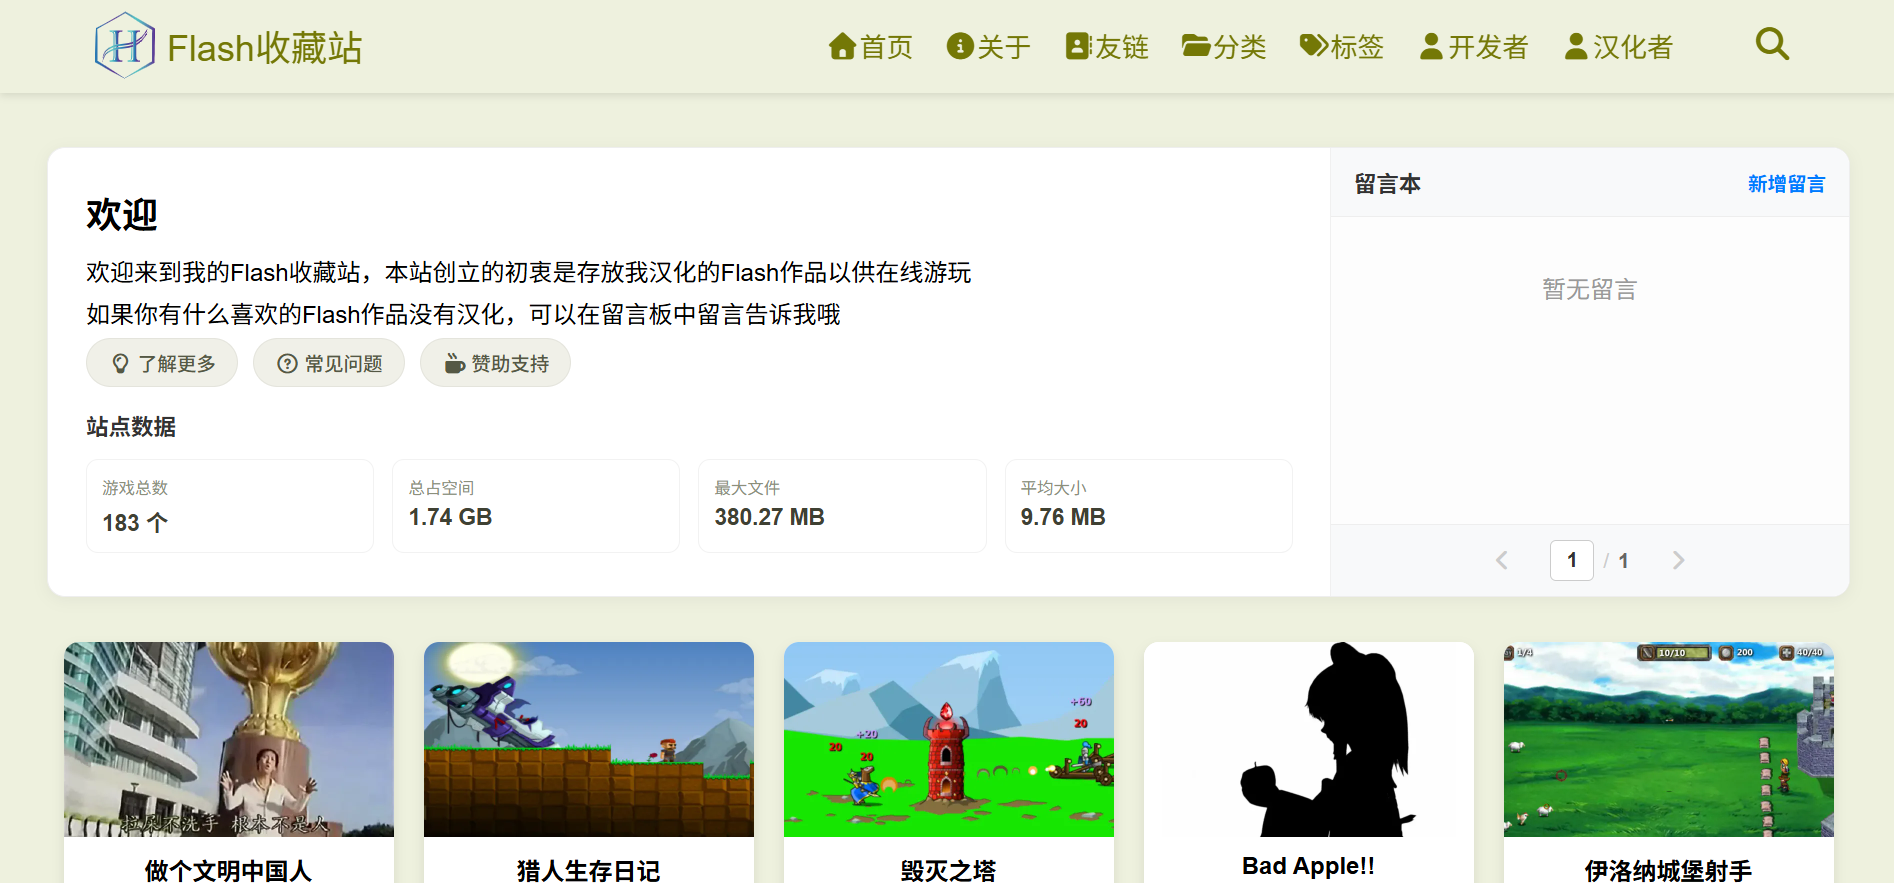Click the 赞助支持 sponsor button
This screenshot has width=1894, height=883.
(x=496, y=363)
